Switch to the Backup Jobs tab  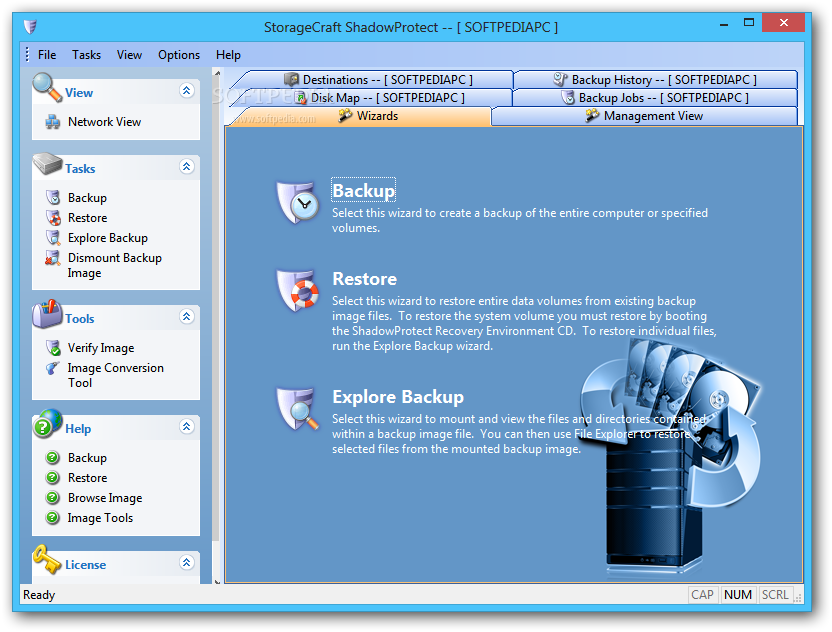point(655,98)
